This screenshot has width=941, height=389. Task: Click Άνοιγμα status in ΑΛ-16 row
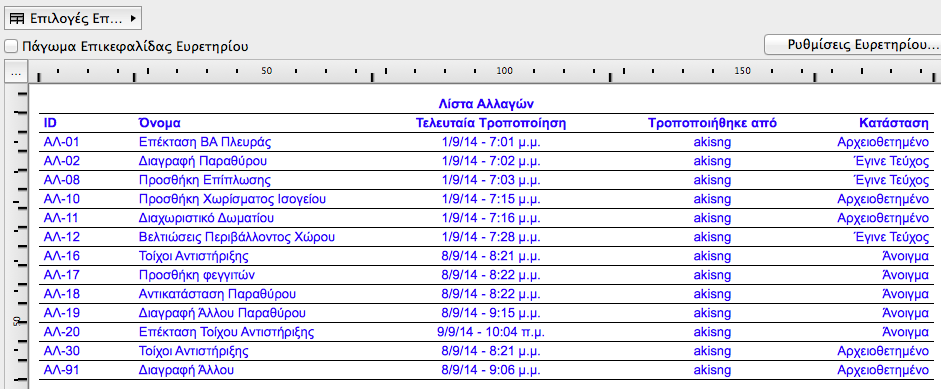click(905, 256)
